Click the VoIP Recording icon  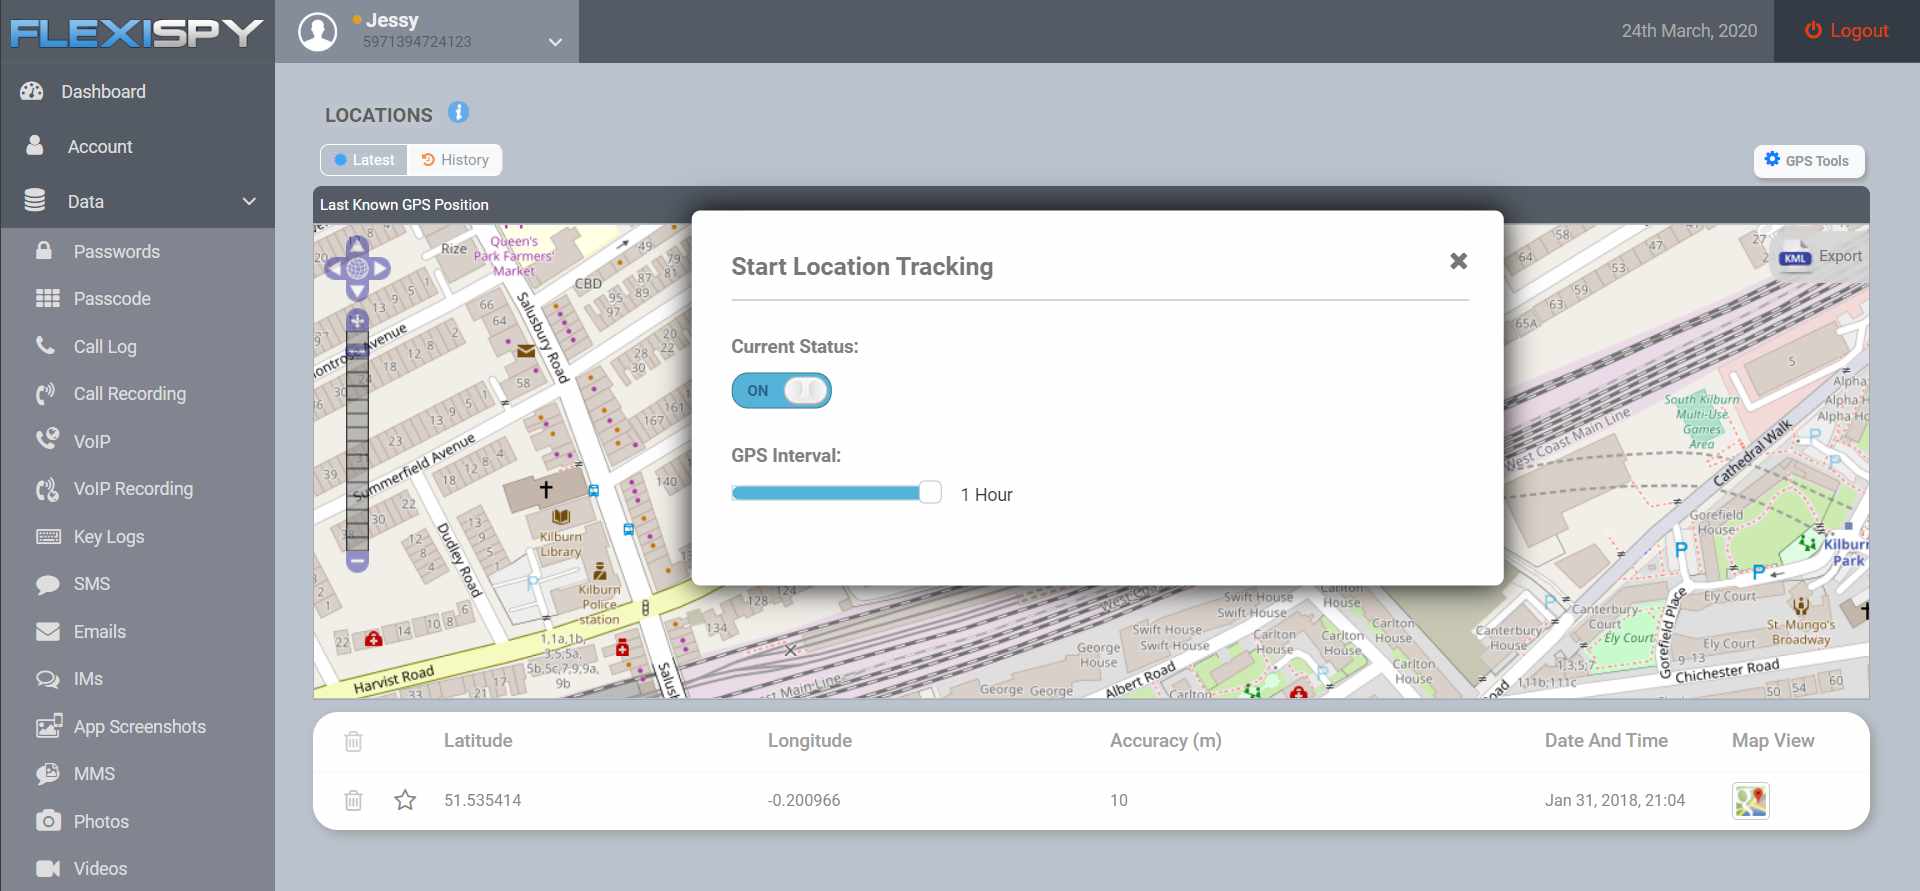click(47, 489)
